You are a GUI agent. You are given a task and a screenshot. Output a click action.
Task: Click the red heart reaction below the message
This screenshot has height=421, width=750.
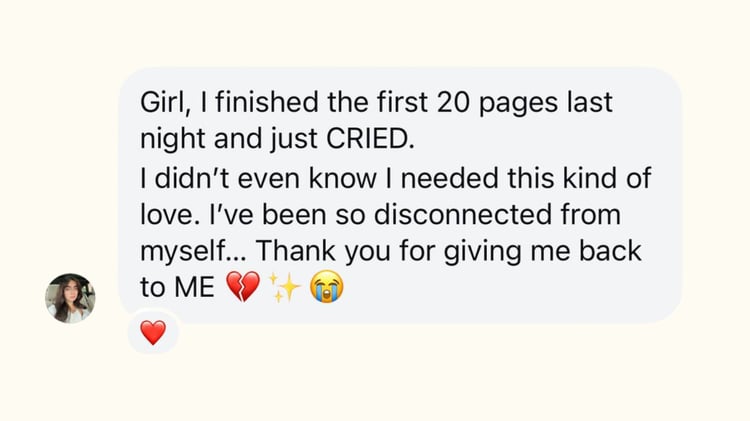coord(153,333)
